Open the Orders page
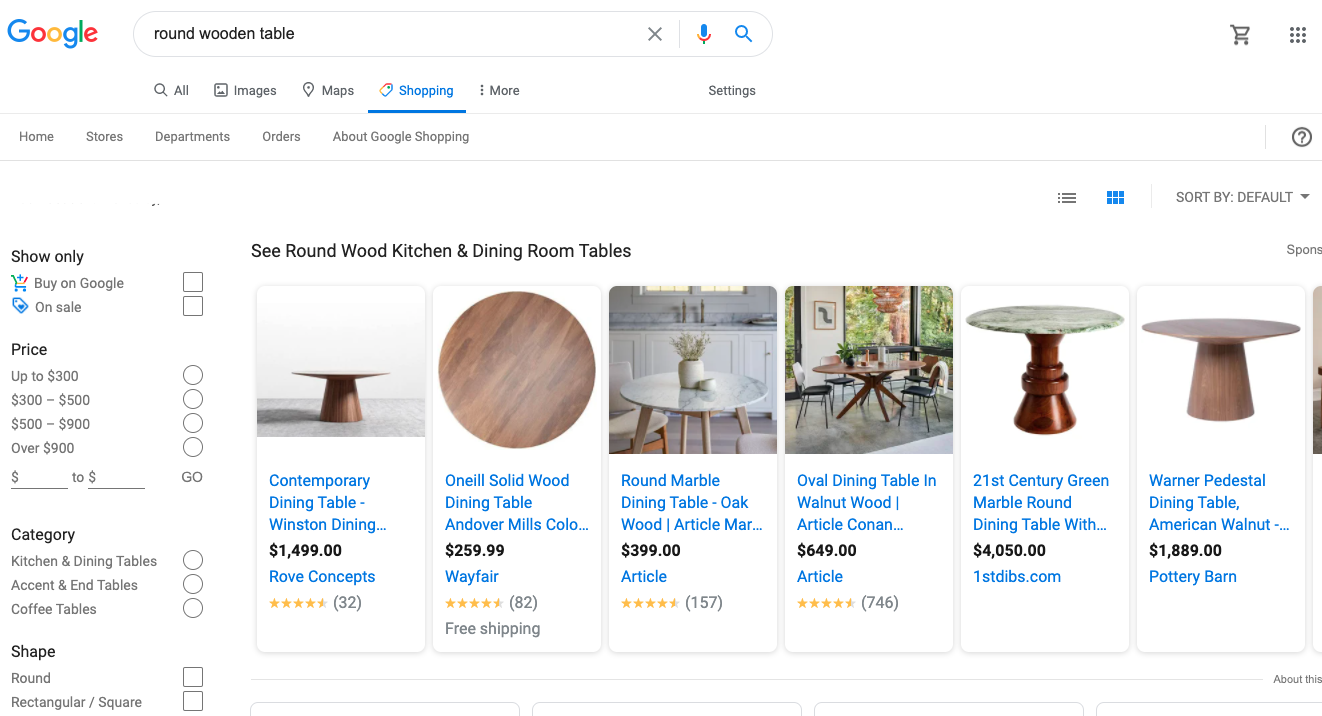1322x716 pixels. tap(281, 136)
